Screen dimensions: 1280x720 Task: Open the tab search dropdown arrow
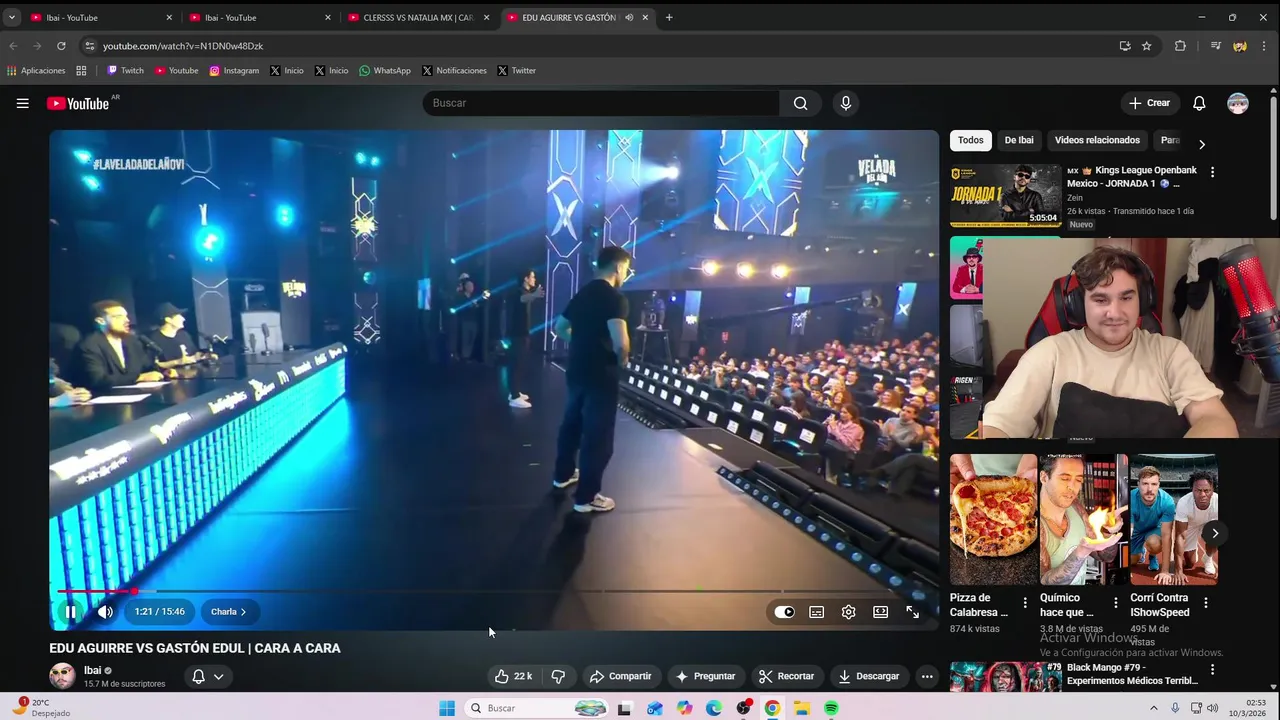tap(12, 17)
